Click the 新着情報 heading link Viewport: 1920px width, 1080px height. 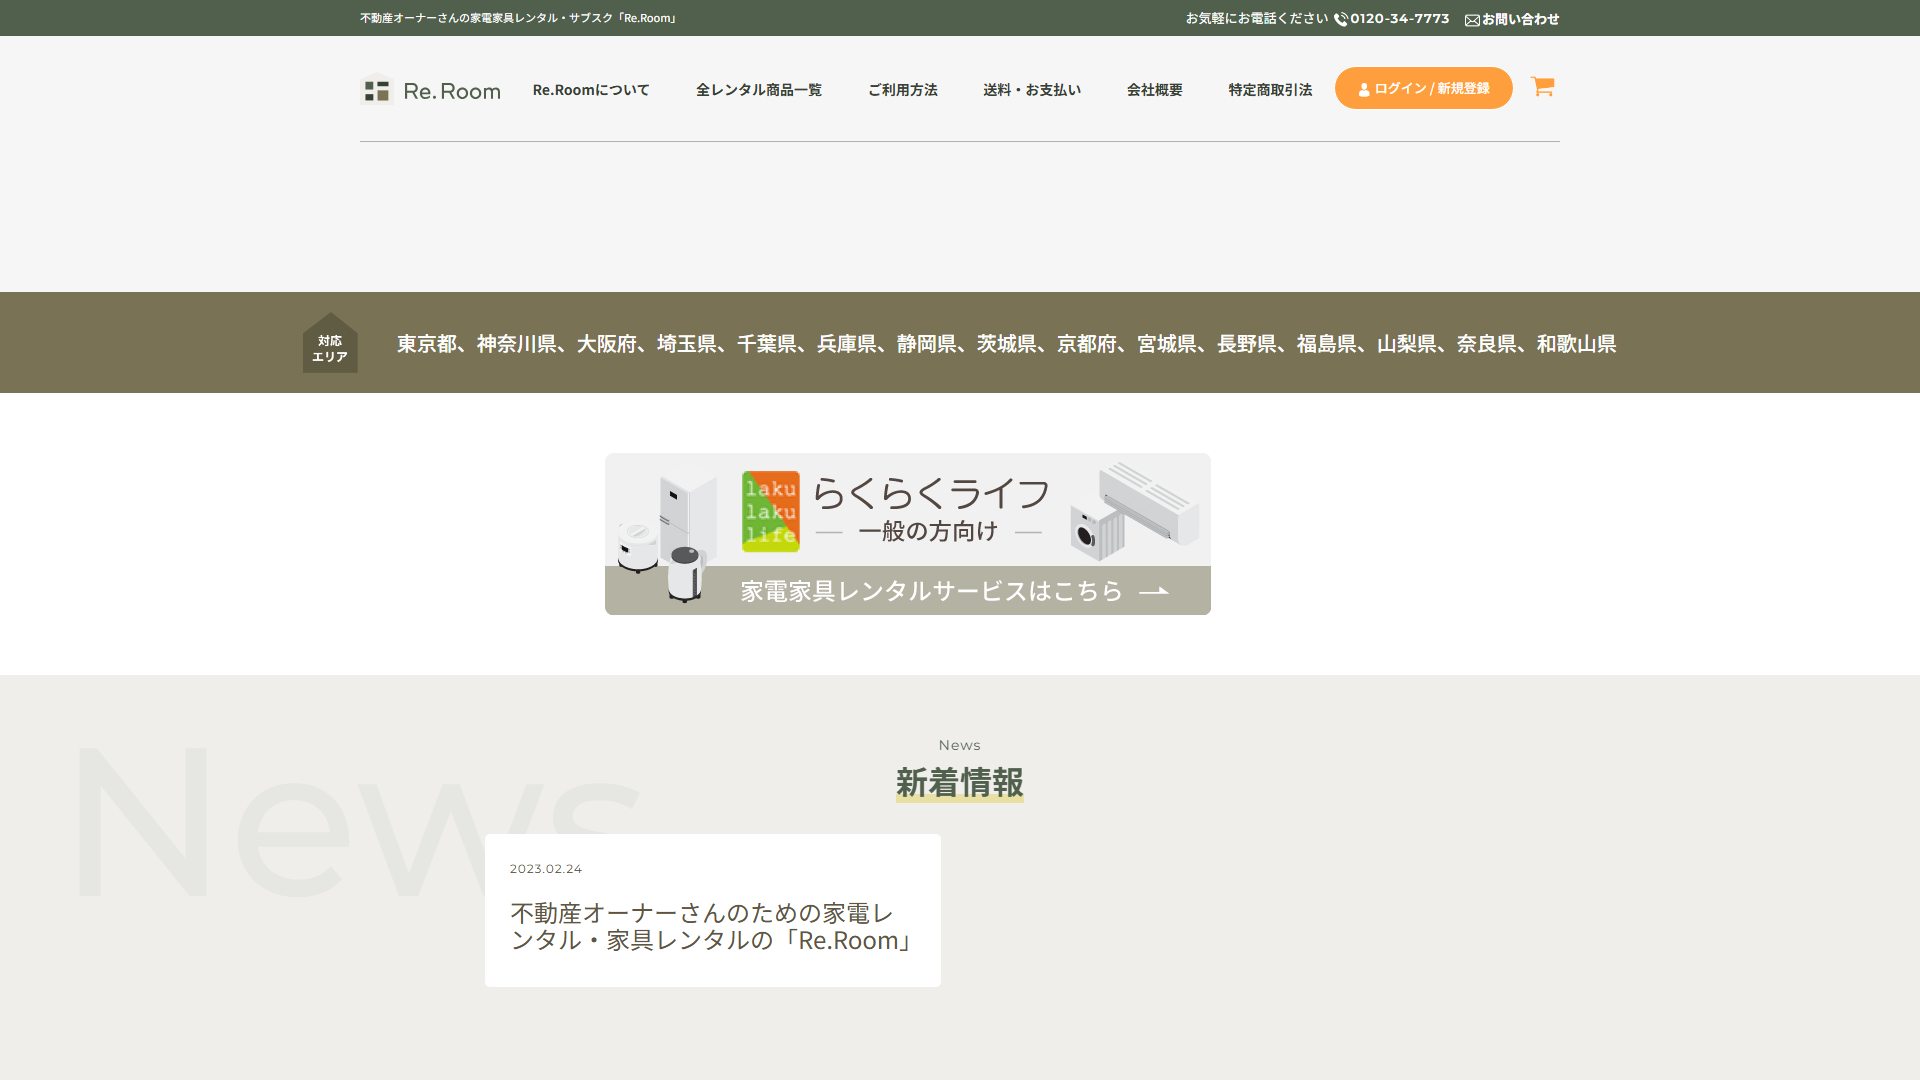pos(959,782)
